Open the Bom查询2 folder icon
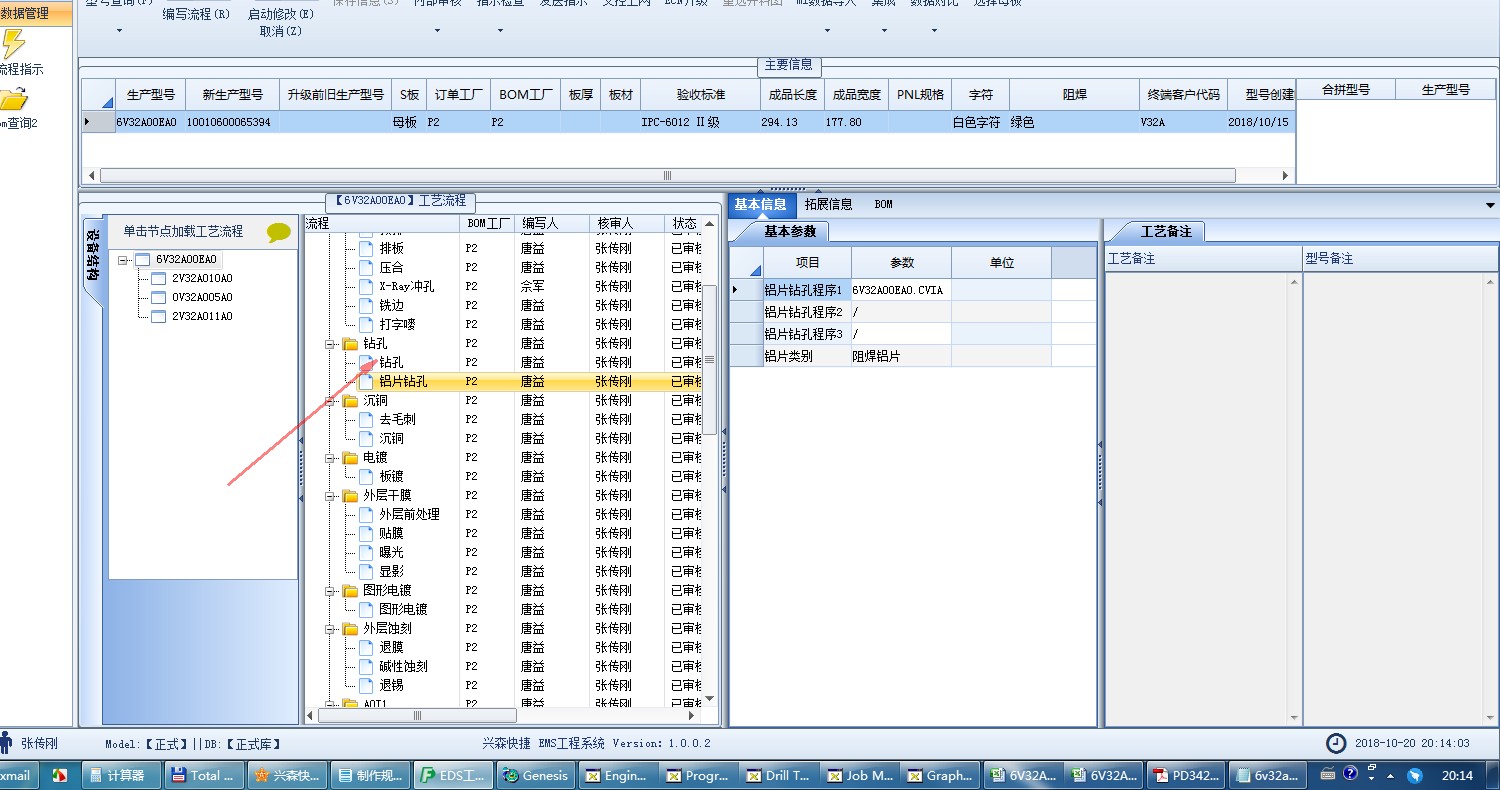Image resolution: width=1500 pixels, height=790 pixels. (13, 99)
